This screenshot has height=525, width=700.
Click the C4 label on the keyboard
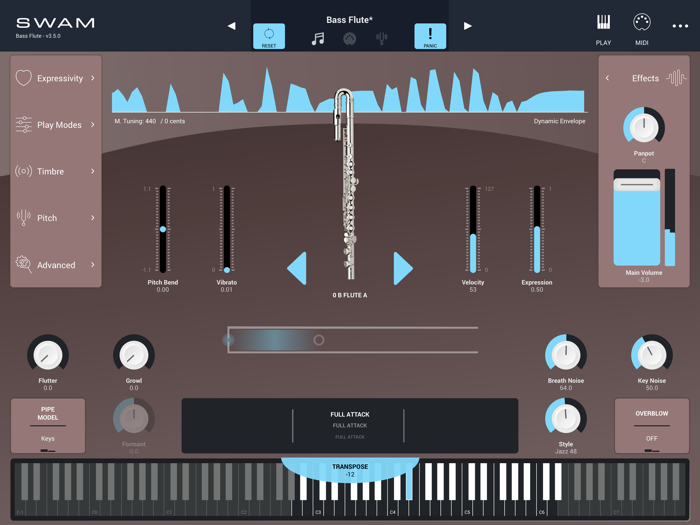(x=393, y=512)
